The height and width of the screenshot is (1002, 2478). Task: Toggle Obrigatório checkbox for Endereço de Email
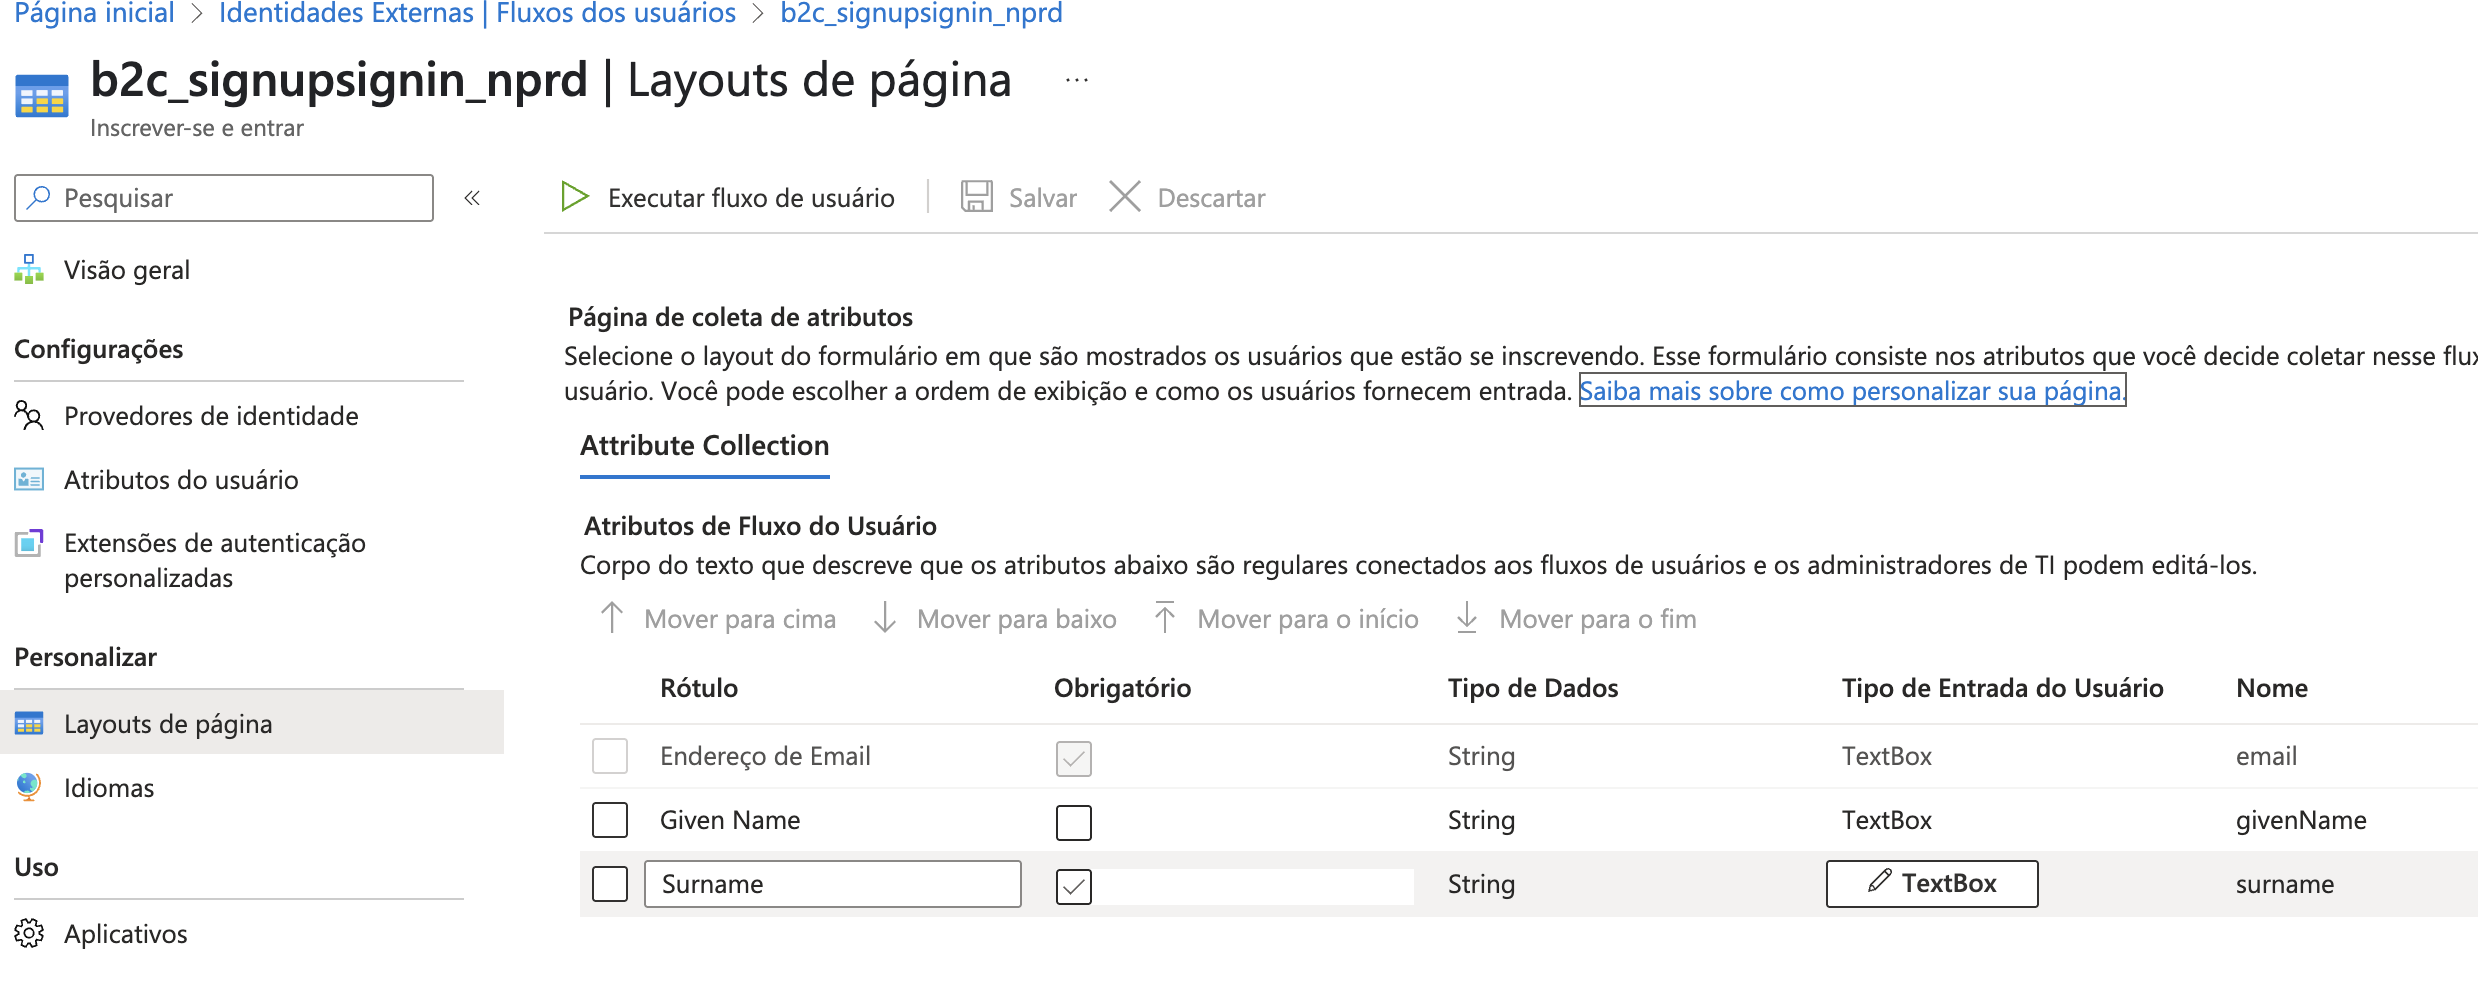click(1074, 758)
